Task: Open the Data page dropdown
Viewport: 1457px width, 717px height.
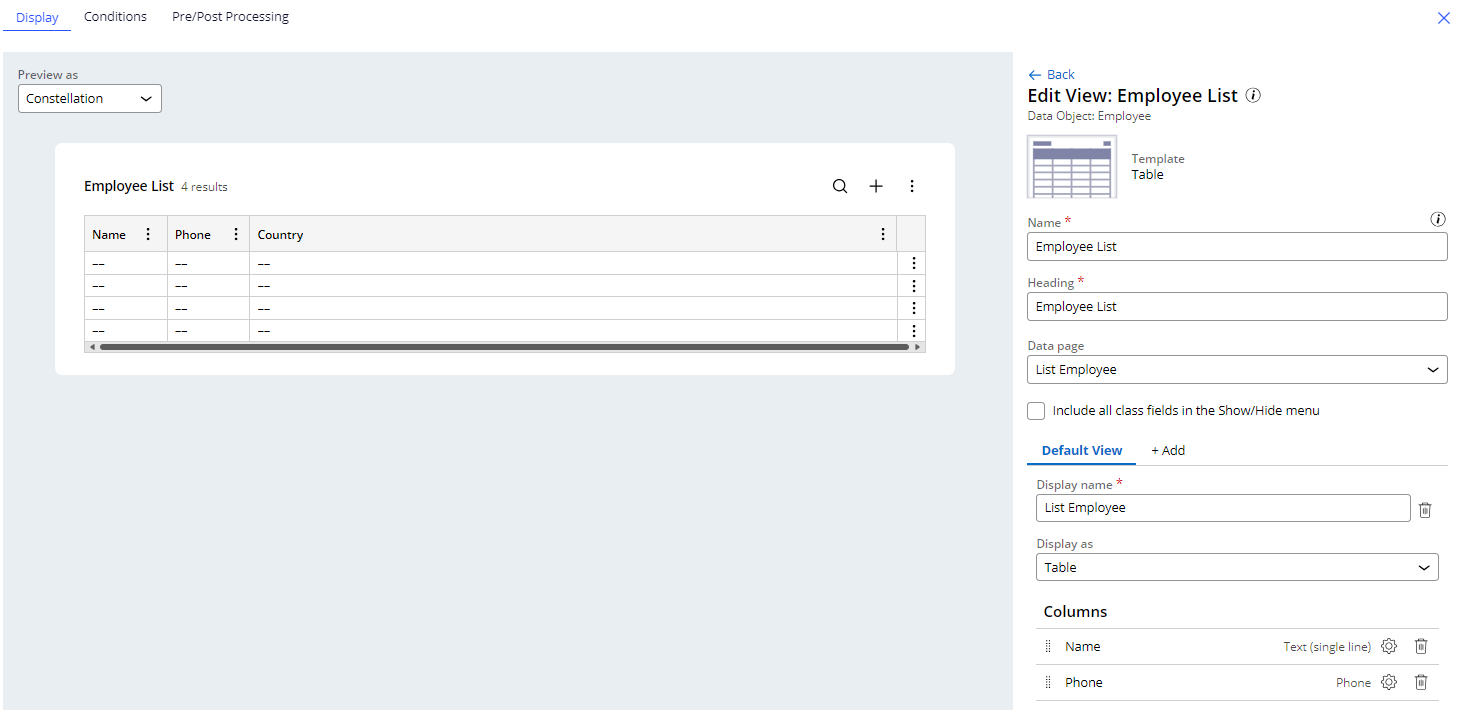Action: click(x=1236, y=369)
